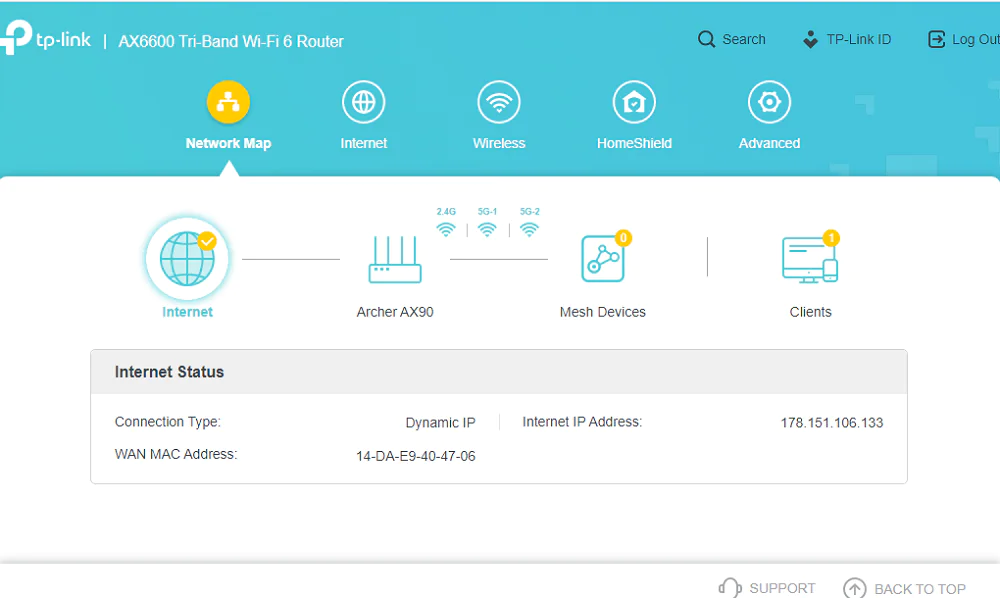The image size is (1000, 598).
Task: Click the Log Out link text
Action: [x=976, y=40]
